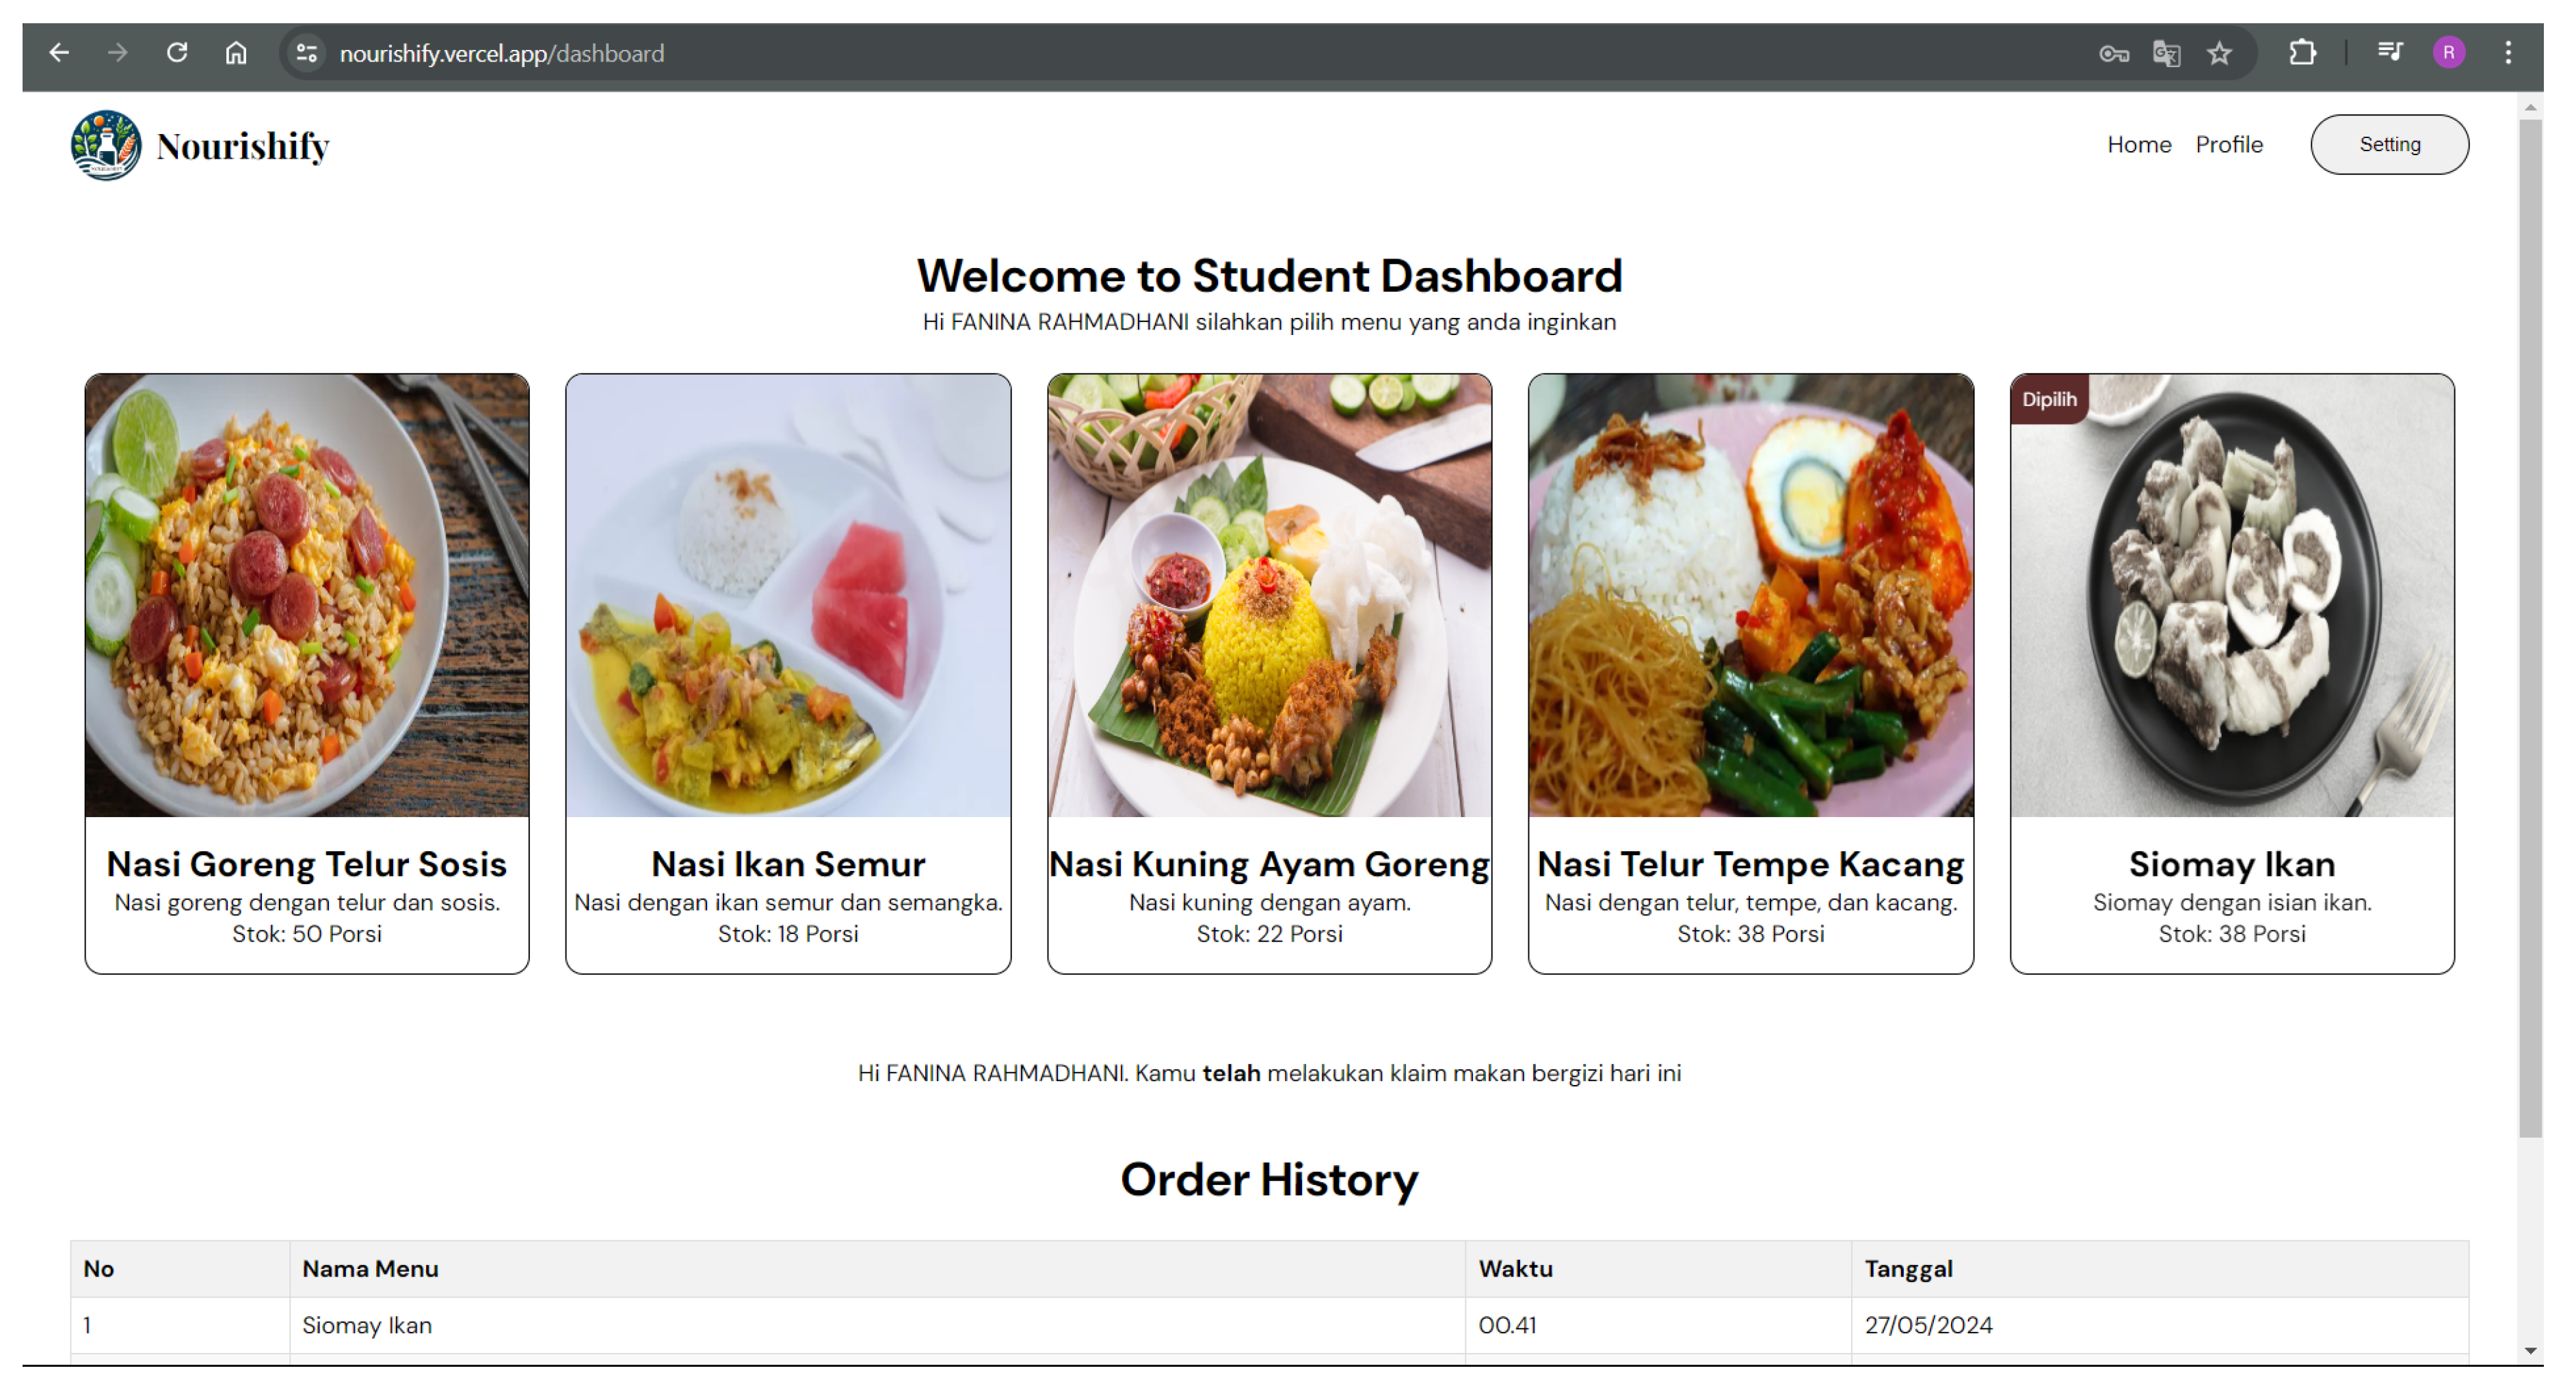The width and height of the screenshot is (2576, 1390).
Task: Open the browser extensions puzzle icon
Action: click(2302, 53)
